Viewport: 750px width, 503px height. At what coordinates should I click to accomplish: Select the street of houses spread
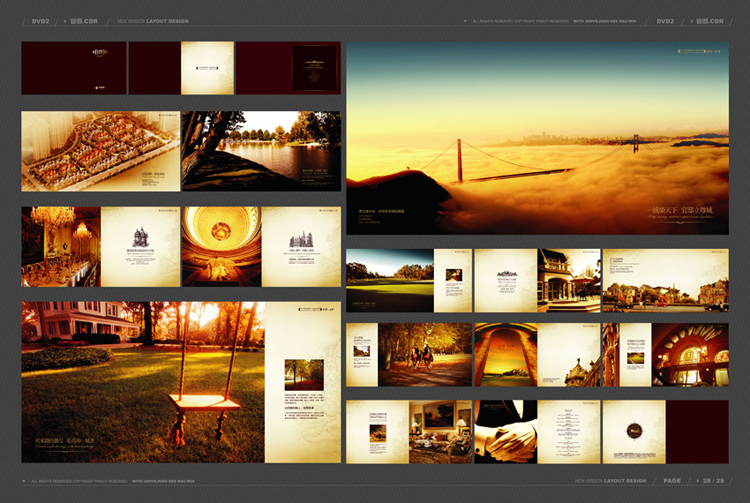665,281
